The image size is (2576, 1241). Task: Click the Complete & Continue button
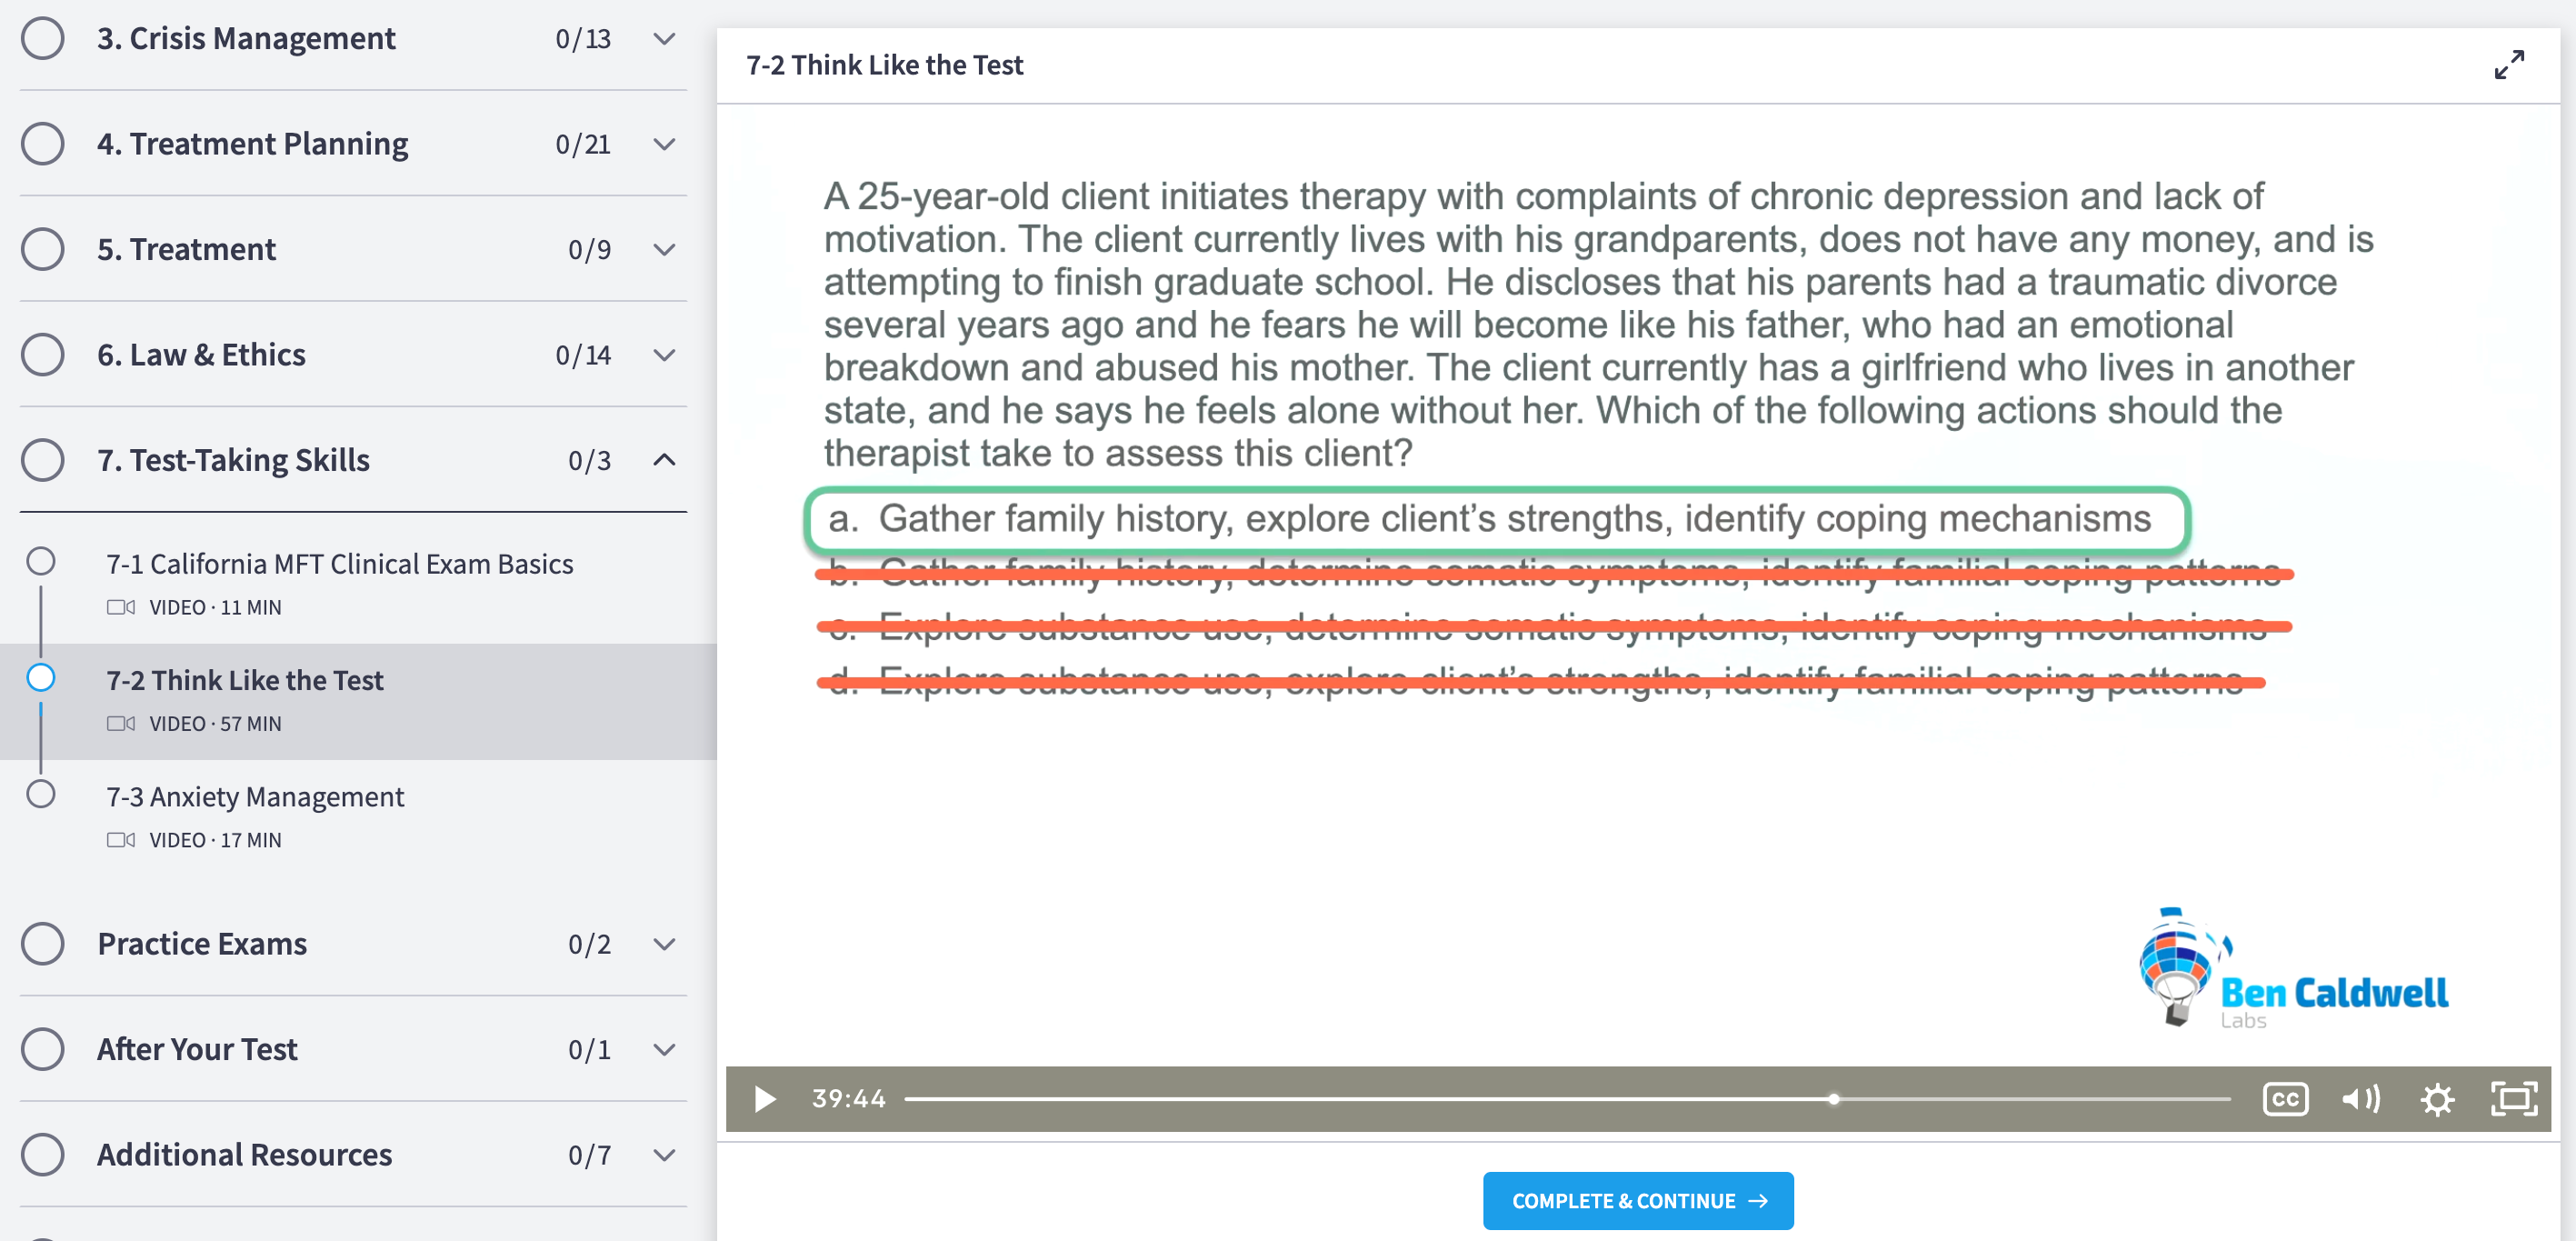click(1637, 1200)
